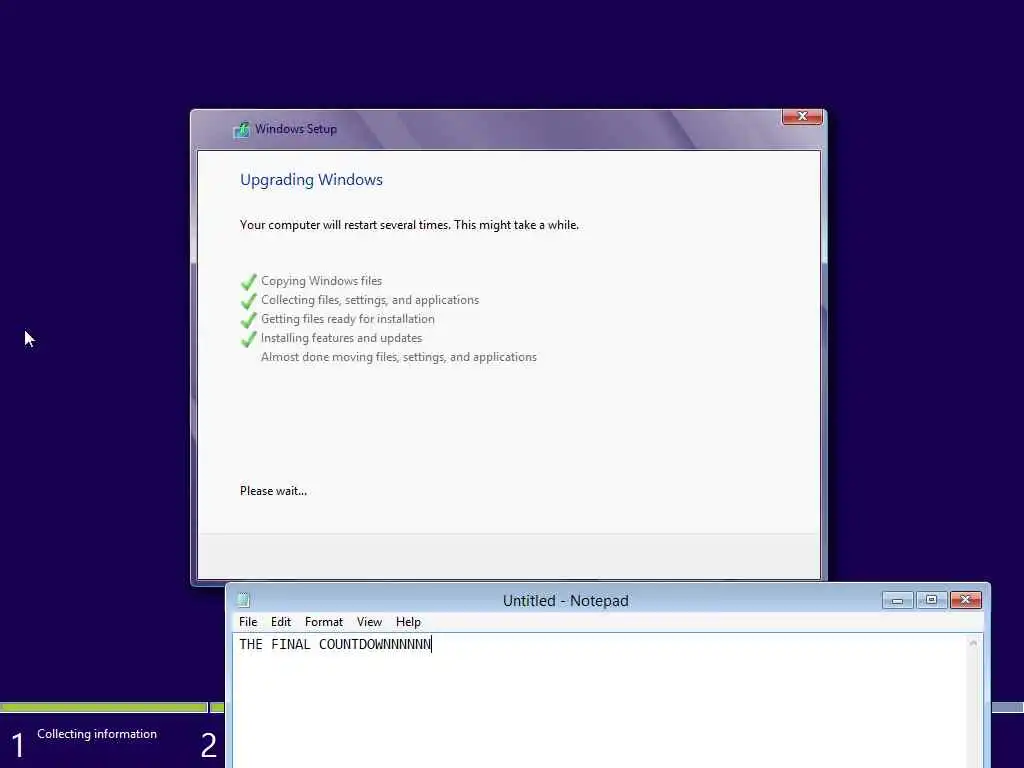Click the green setup progress bar
This screenshot has height=768, width=1024.
click(104, 707)
